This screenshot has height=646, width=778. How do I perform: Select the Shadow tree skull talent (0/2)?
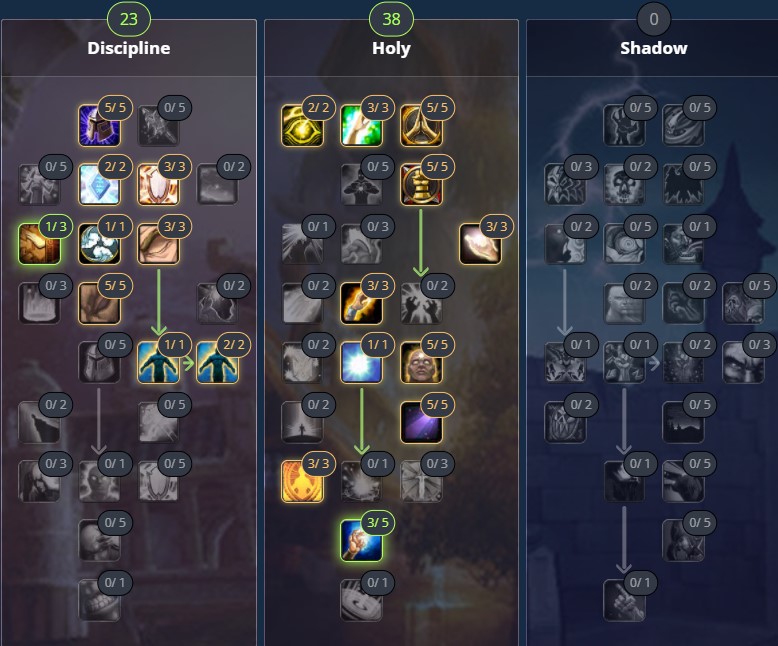click(x=624, y=185)
